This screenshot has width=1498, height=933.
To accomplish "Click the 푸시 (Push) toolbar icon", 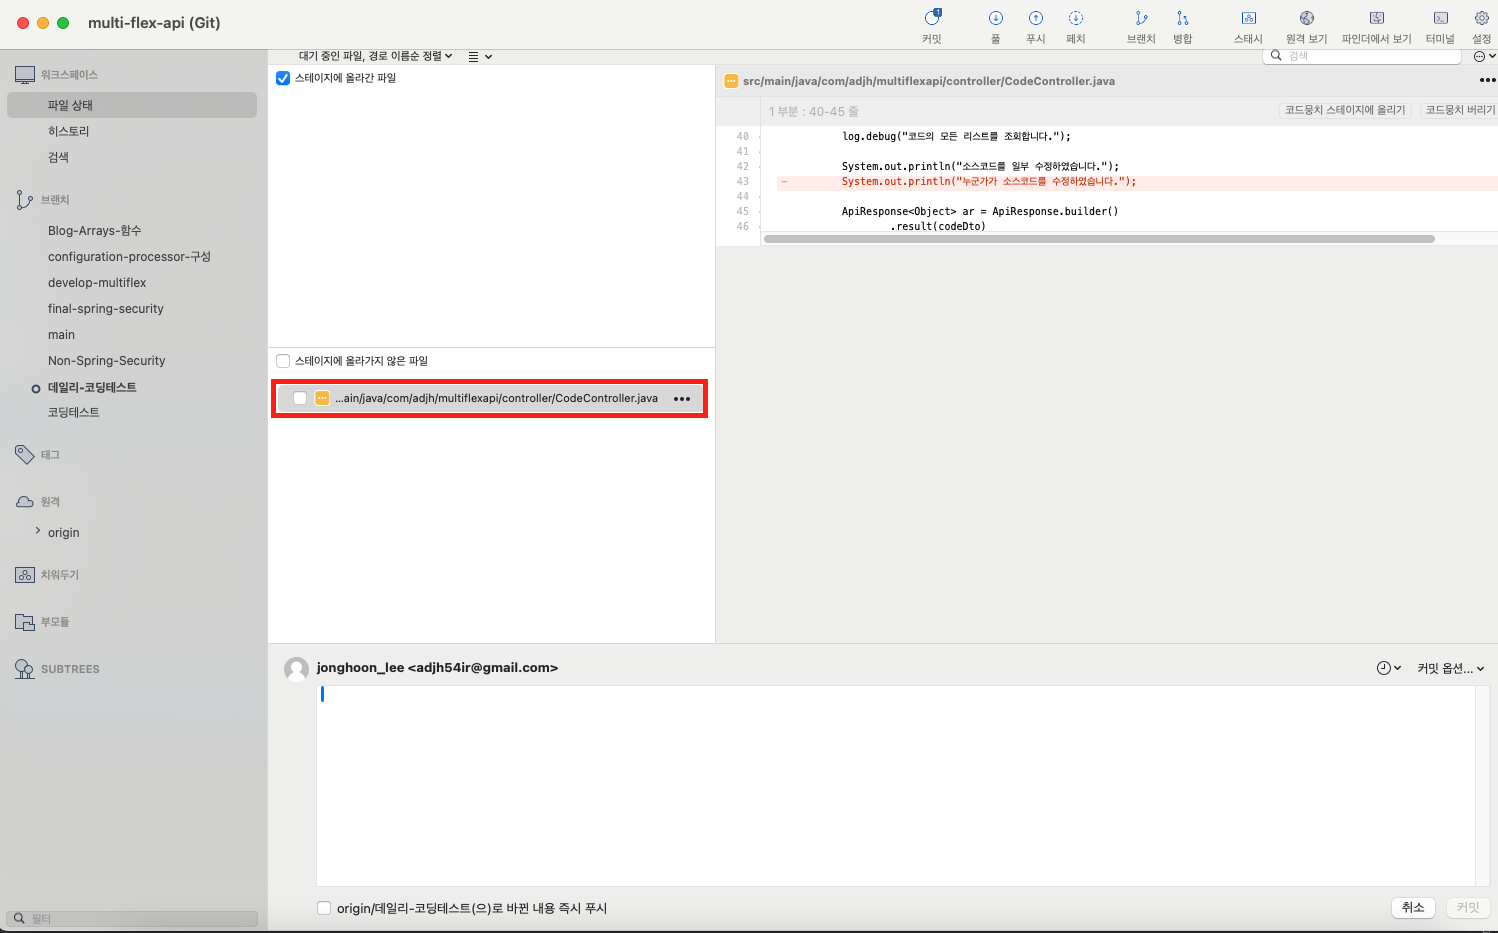I will [1036, 18].
